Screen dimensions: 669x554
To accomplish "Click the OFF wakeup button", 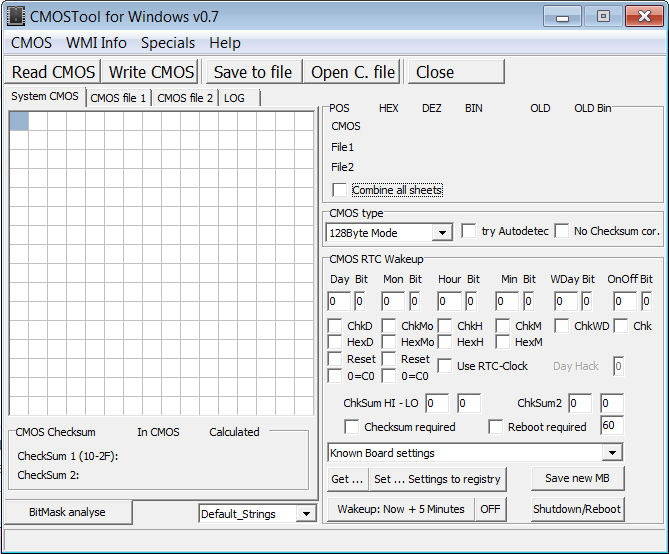I will click(490, 509).
